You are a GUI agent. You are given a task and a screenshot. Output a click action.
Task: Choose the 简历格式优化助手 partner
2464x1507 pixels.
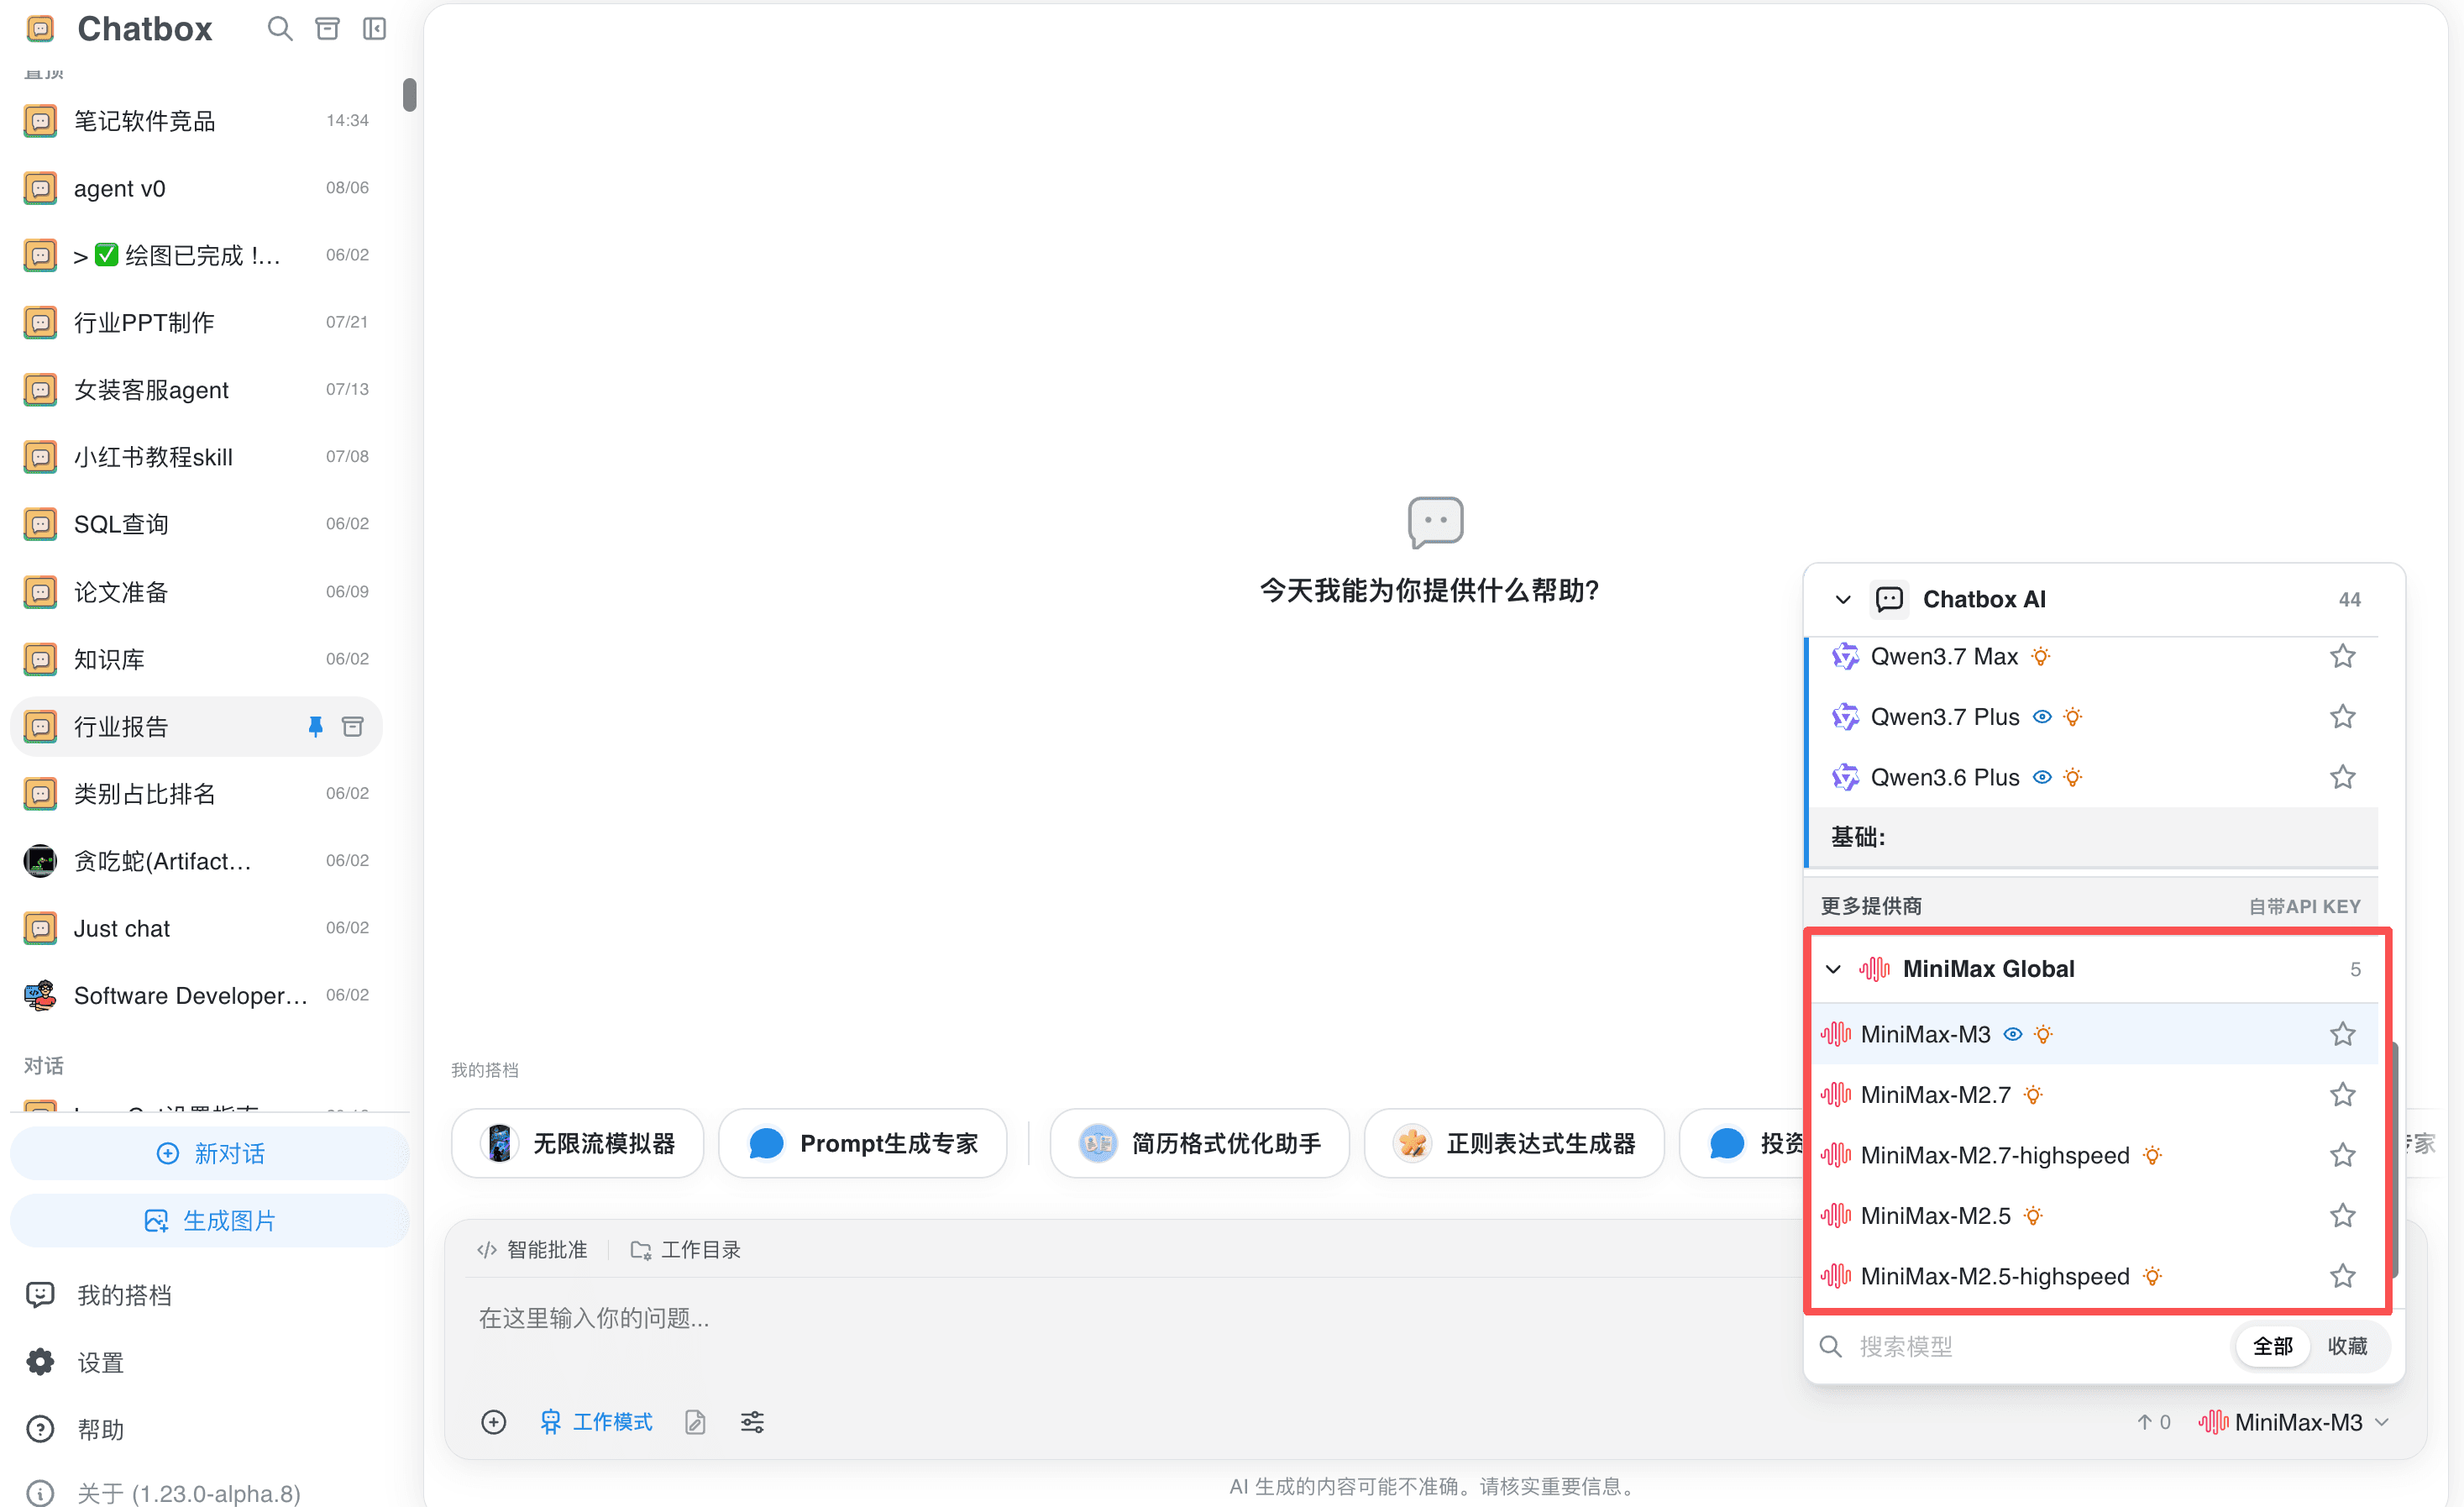coord(1200,1143)
